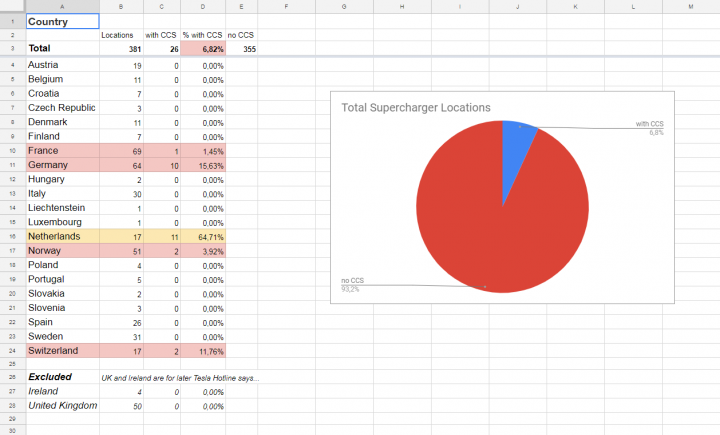Select the Germany cell
Viewport: 720px width, 435px height.
pos(62,164)
